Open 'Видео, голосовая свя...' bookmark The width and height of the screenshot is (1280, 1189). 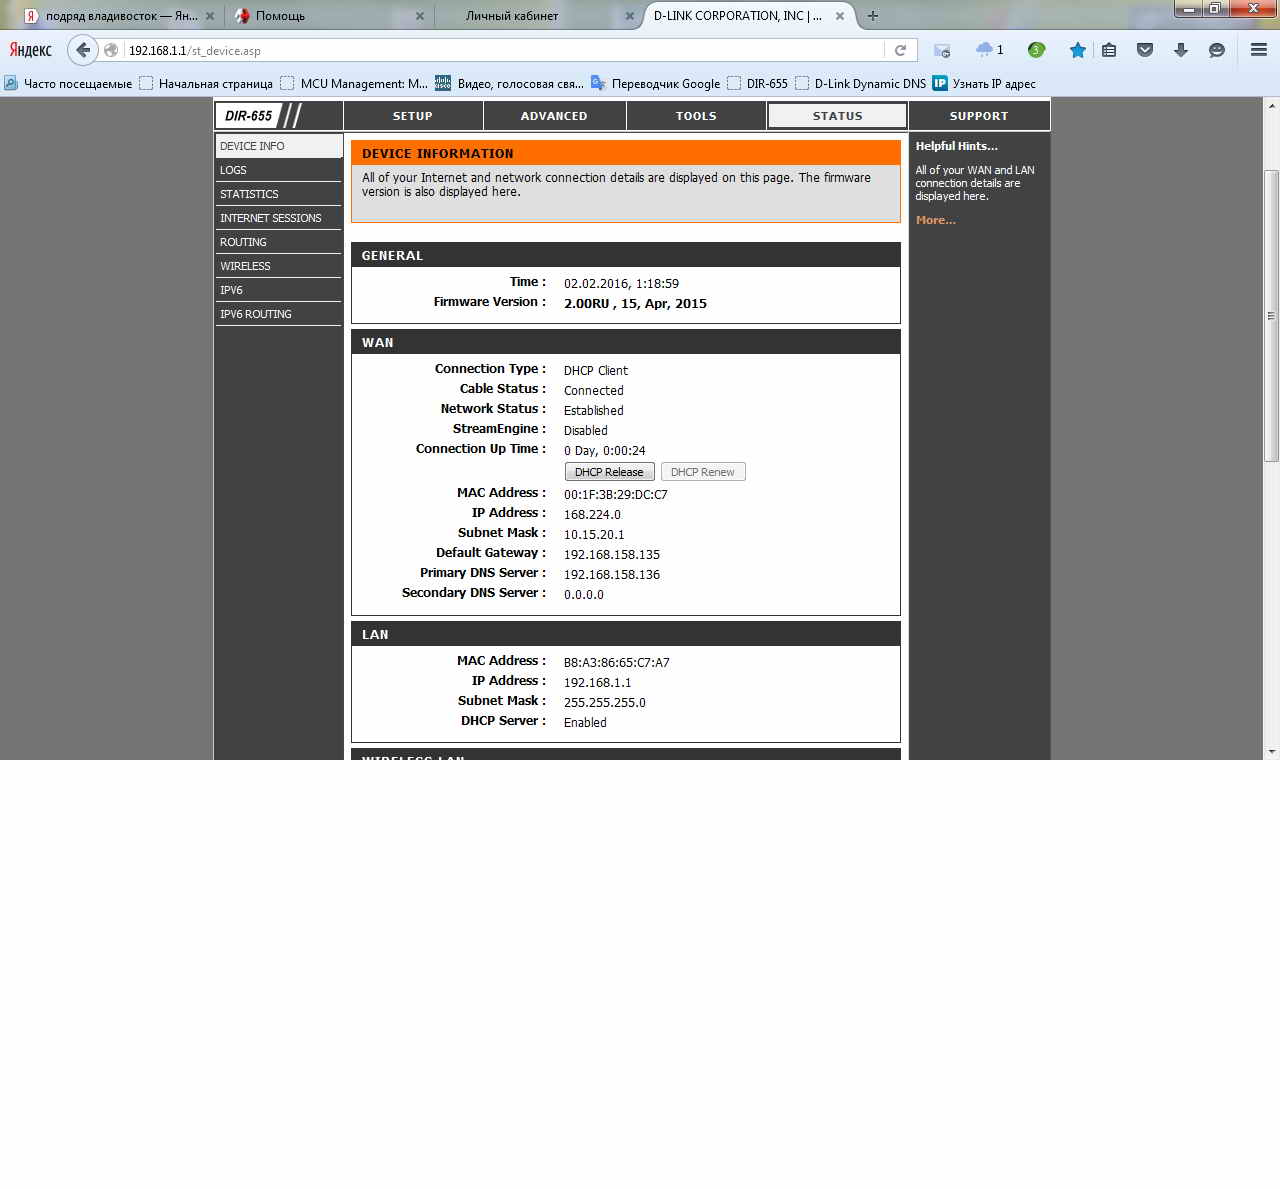[x=510, y=84]
